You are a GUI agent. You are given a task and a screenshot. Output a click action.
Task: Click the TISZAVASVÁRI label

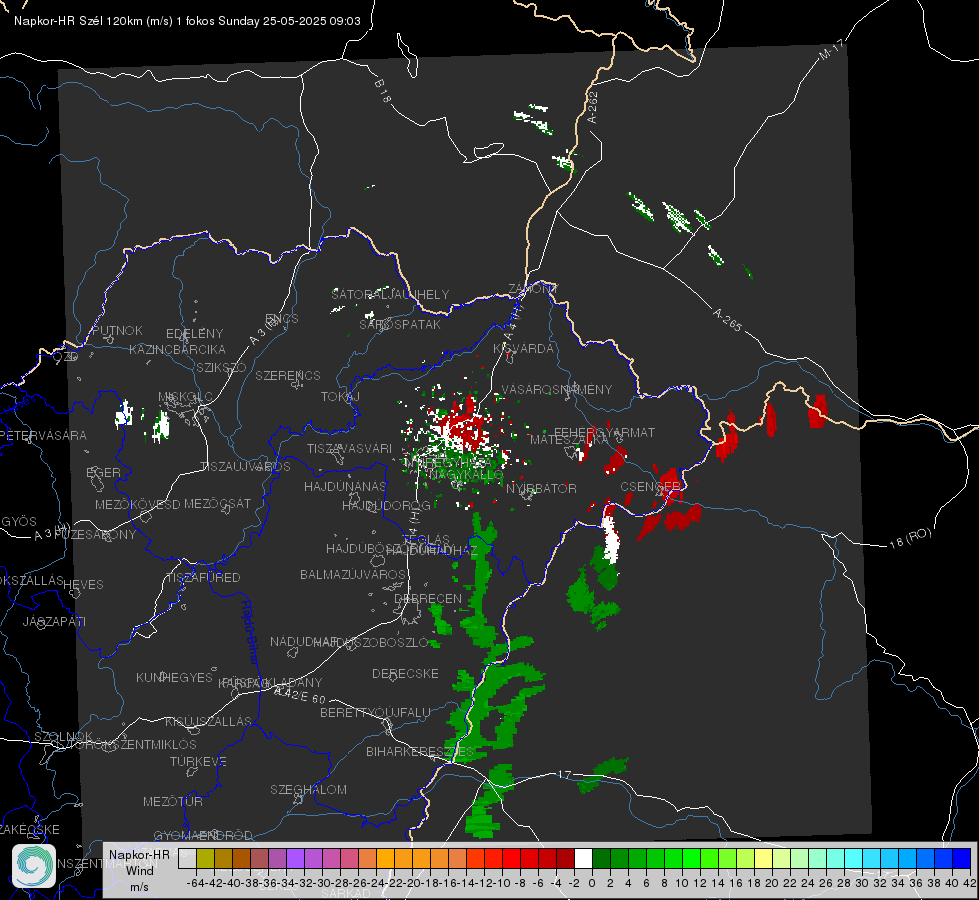pyautogui.click(x=349, y=448)
